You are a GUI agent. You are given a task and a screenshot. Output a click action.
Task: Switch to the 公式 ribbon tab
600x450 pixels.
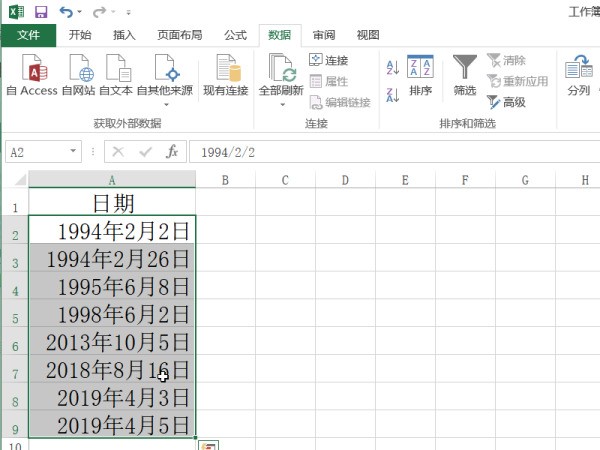pyautogui.click(x=236, y=35)
